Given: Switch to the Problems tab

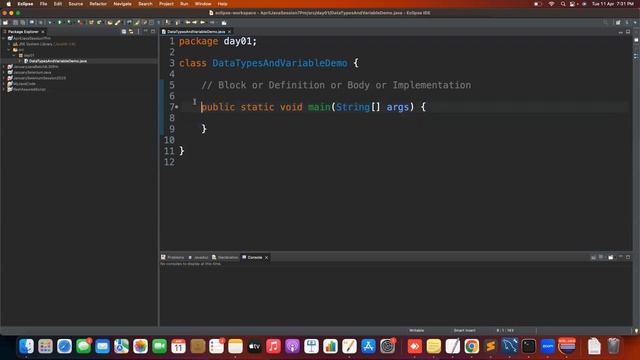Looking at the screenshot, I should (173, 257).
